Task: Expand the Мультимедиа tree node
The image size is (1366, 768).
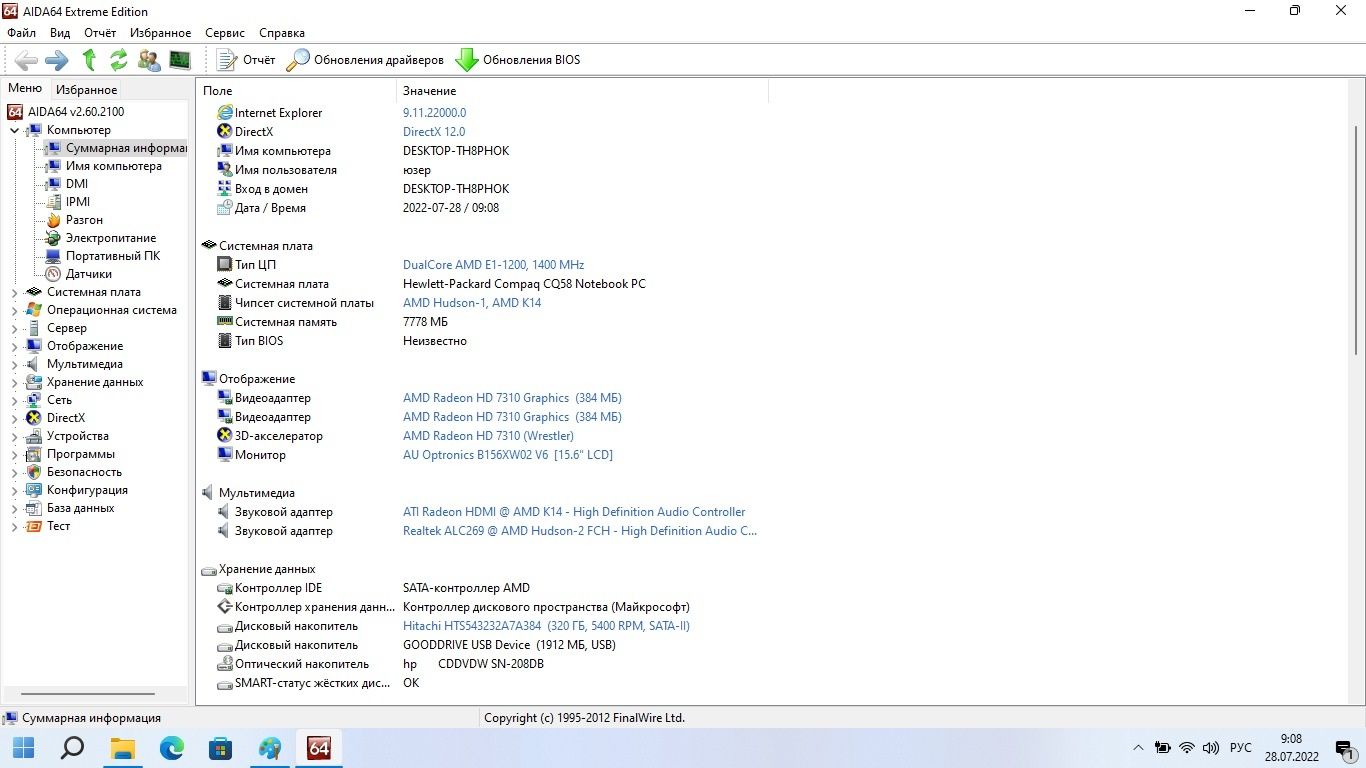Action: pyautogui.click(x=14, y=364)
